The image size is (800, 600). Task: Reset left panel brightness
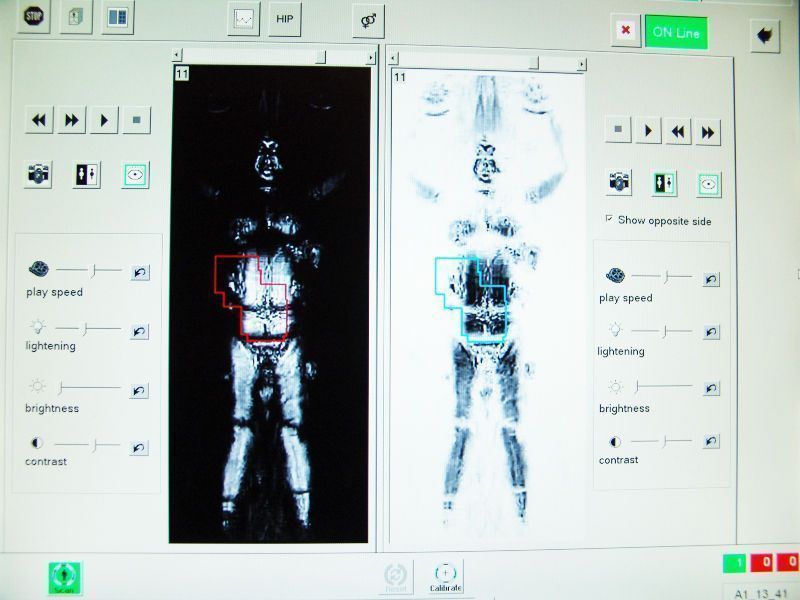pos(139,391)
